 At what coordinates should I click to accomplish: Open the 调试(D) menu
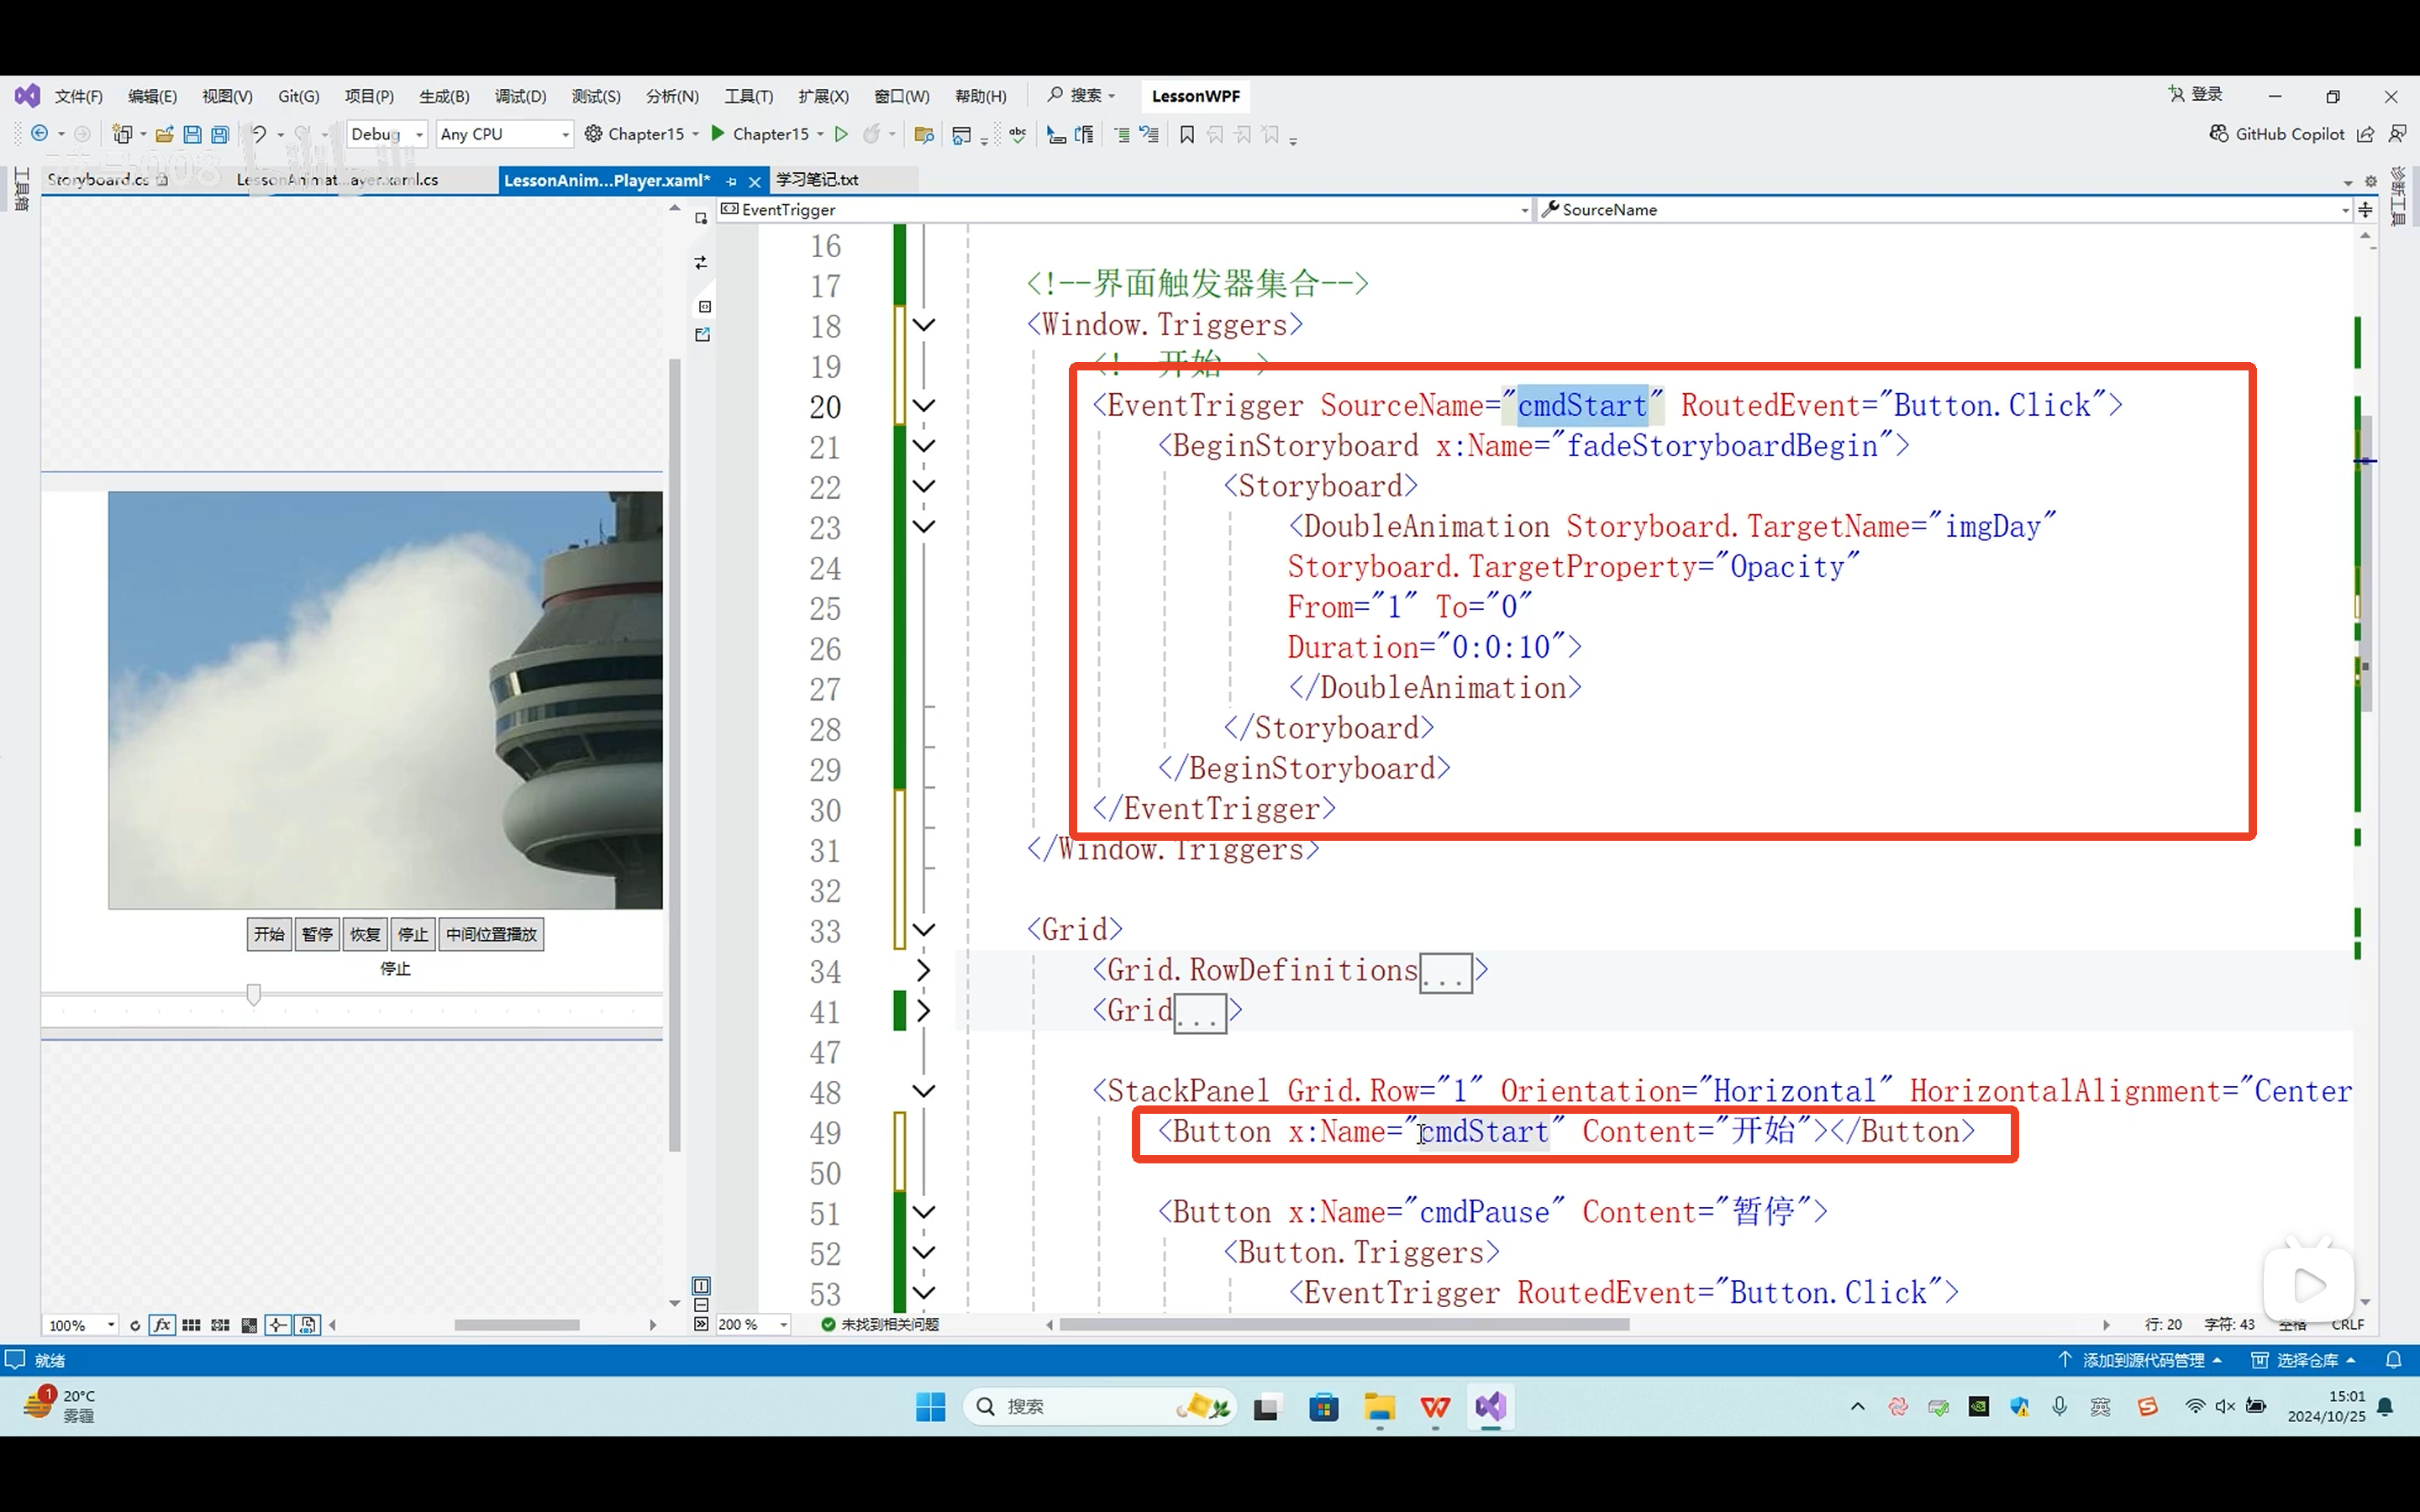point(520,96)
